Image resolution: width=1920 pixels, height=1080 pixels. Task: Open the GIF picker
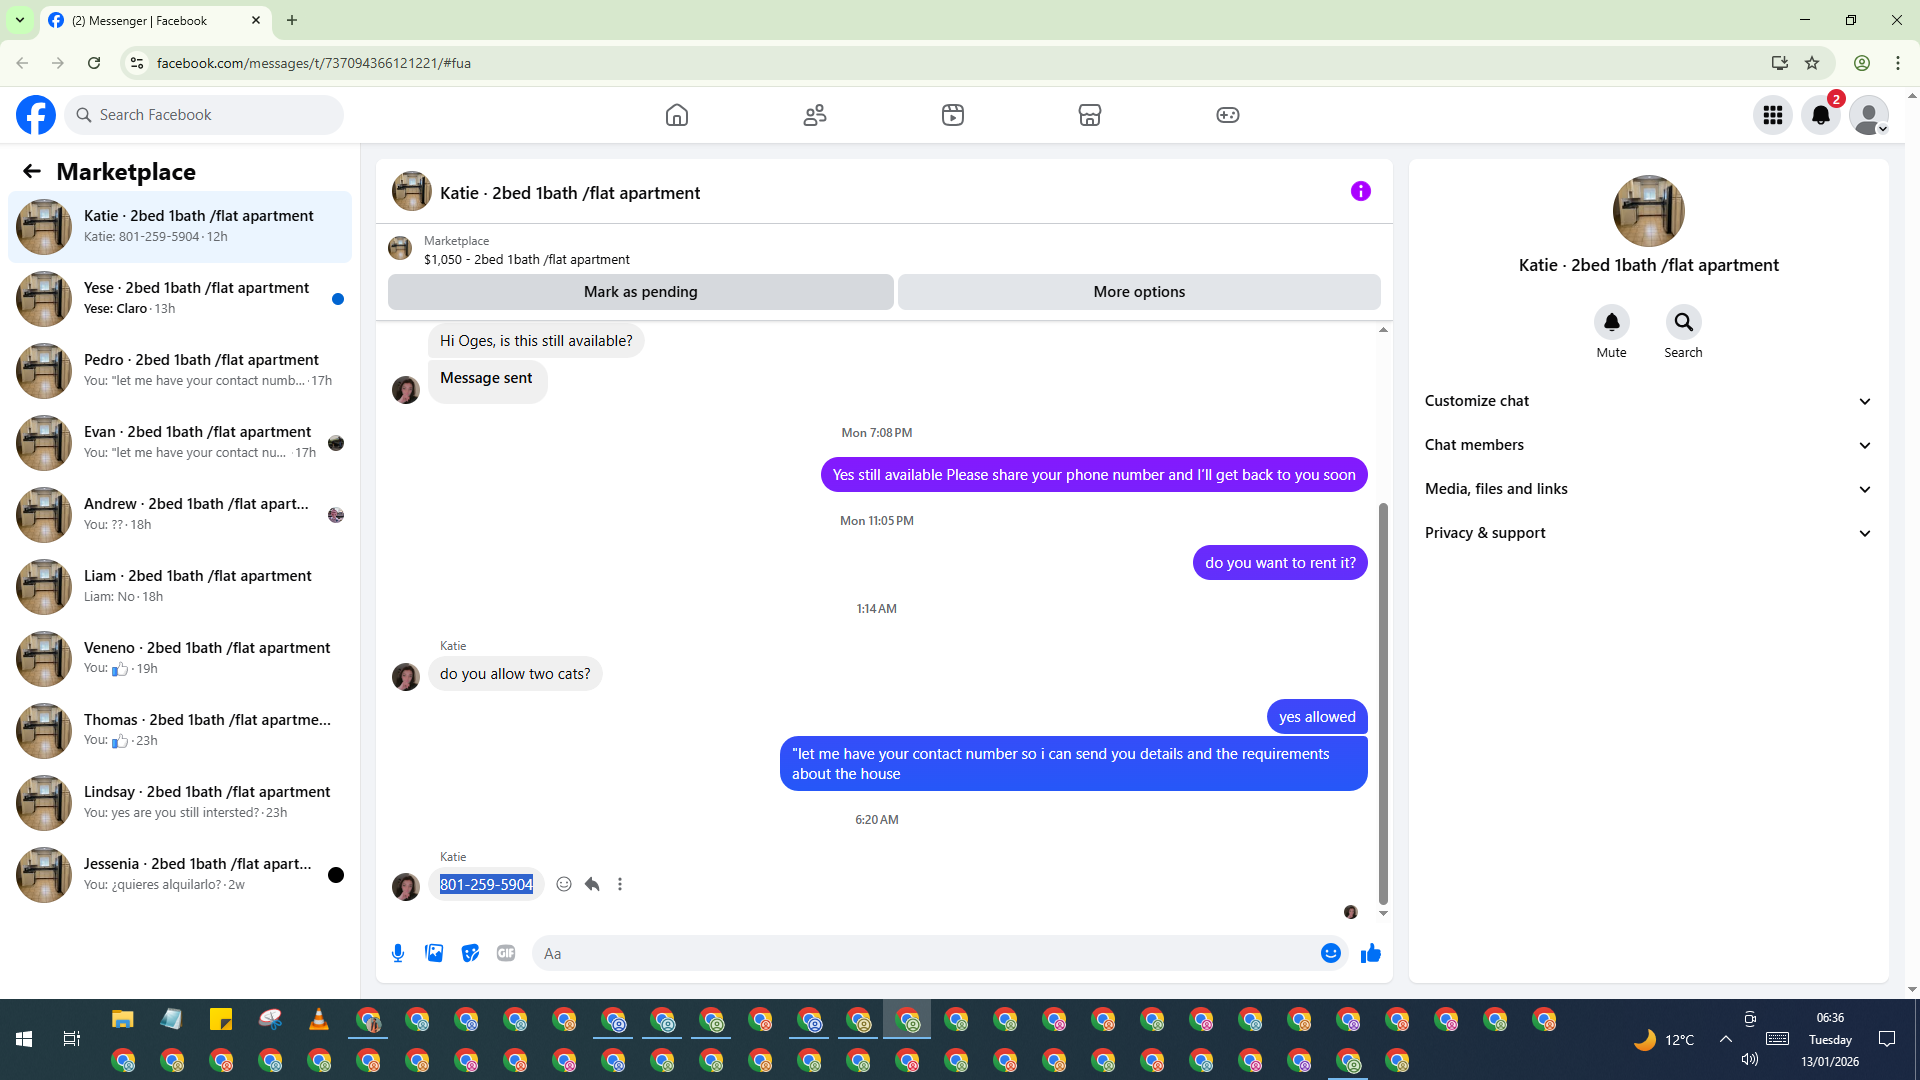[x=506, y=953]
